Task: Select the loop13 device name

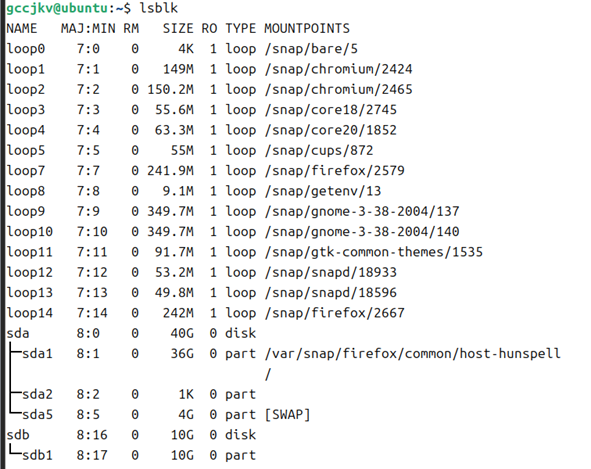Action: [30, 293]
